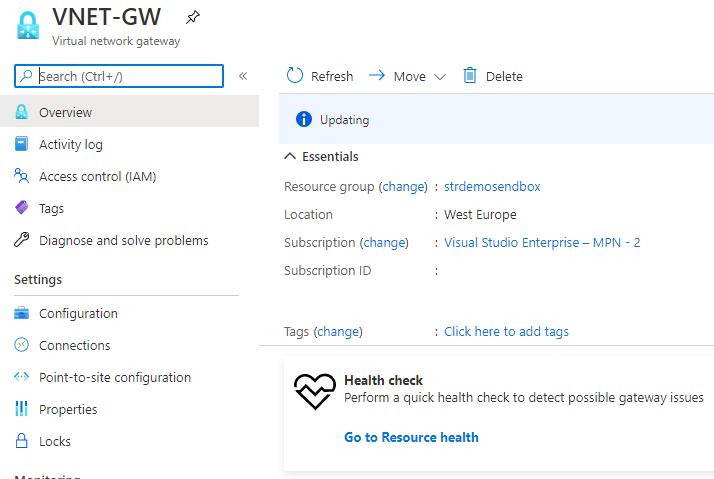714x479 pixels.
Task: Click the search magnifier icon
Action: pyautogui.click(x=27, y=76)
